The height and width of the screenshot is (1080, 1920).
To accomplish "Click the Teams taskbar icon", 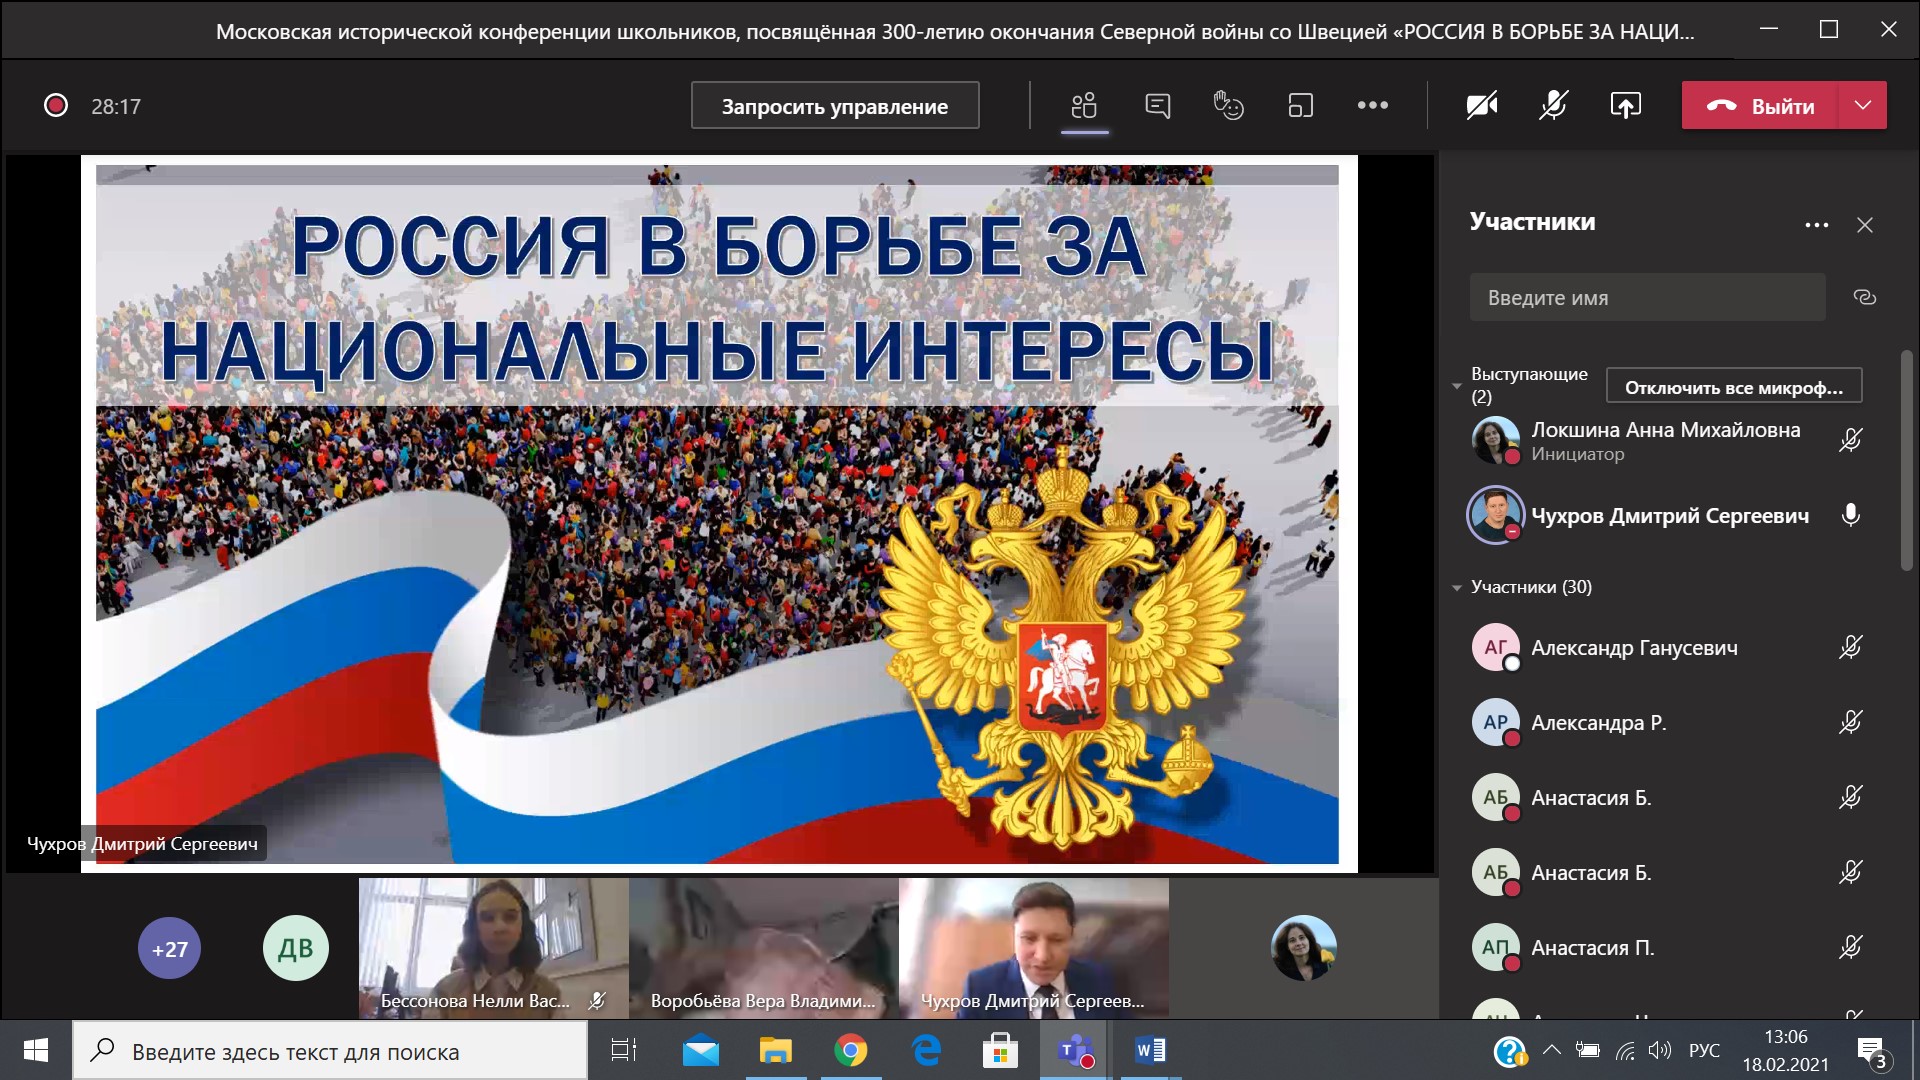I will click(x=1075, y=1050).
